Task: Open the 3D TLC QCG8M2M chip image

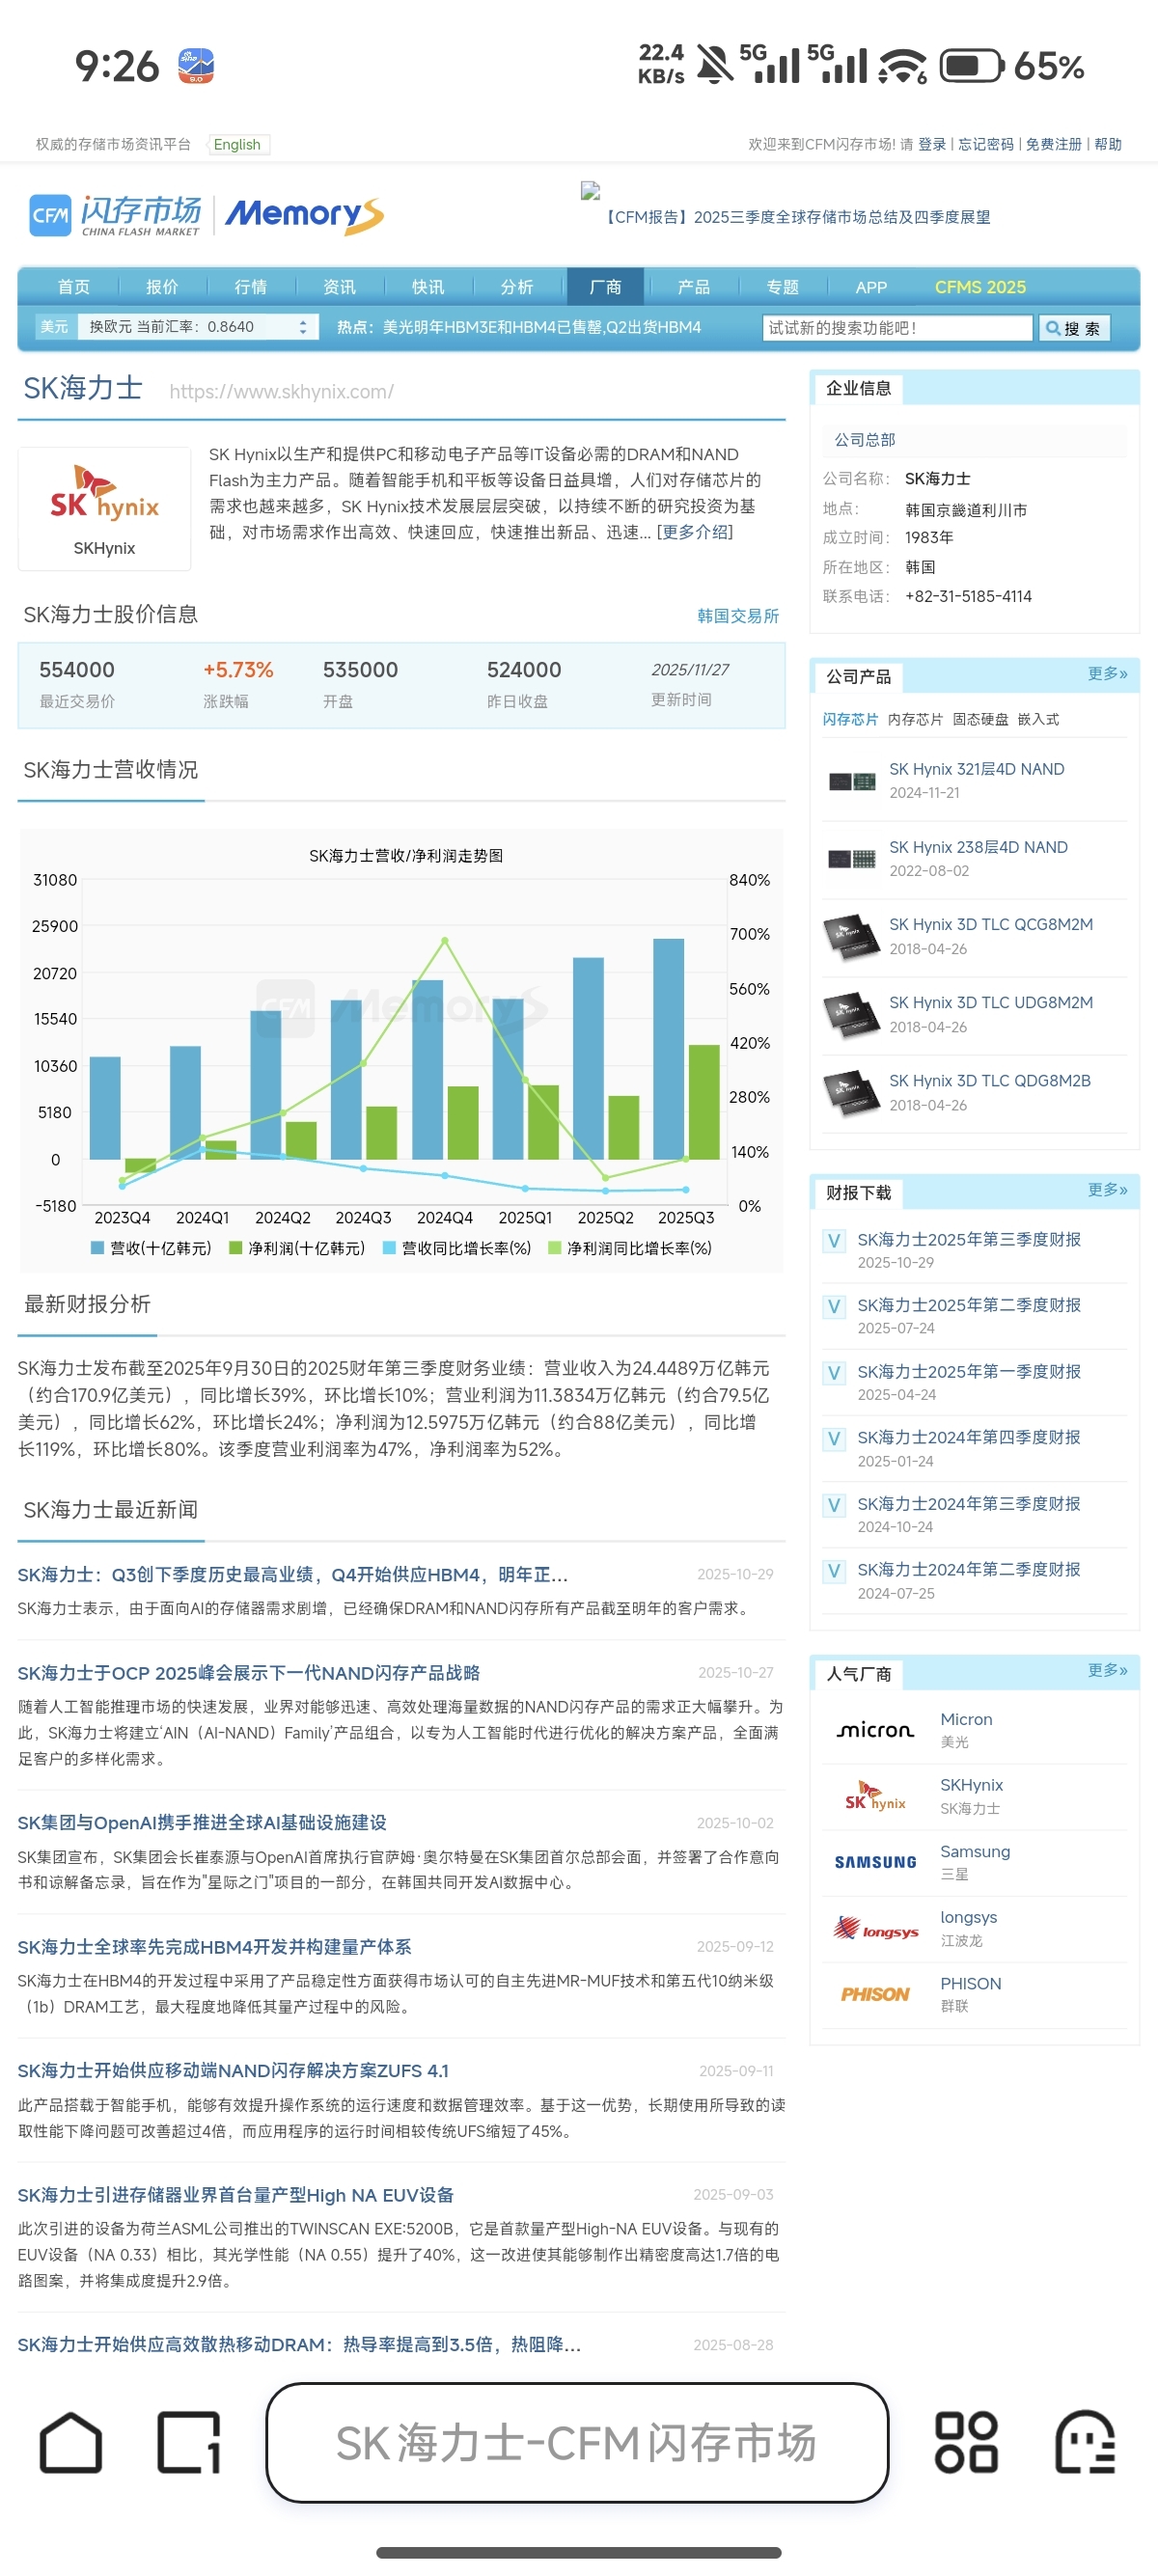Action: 851,937
